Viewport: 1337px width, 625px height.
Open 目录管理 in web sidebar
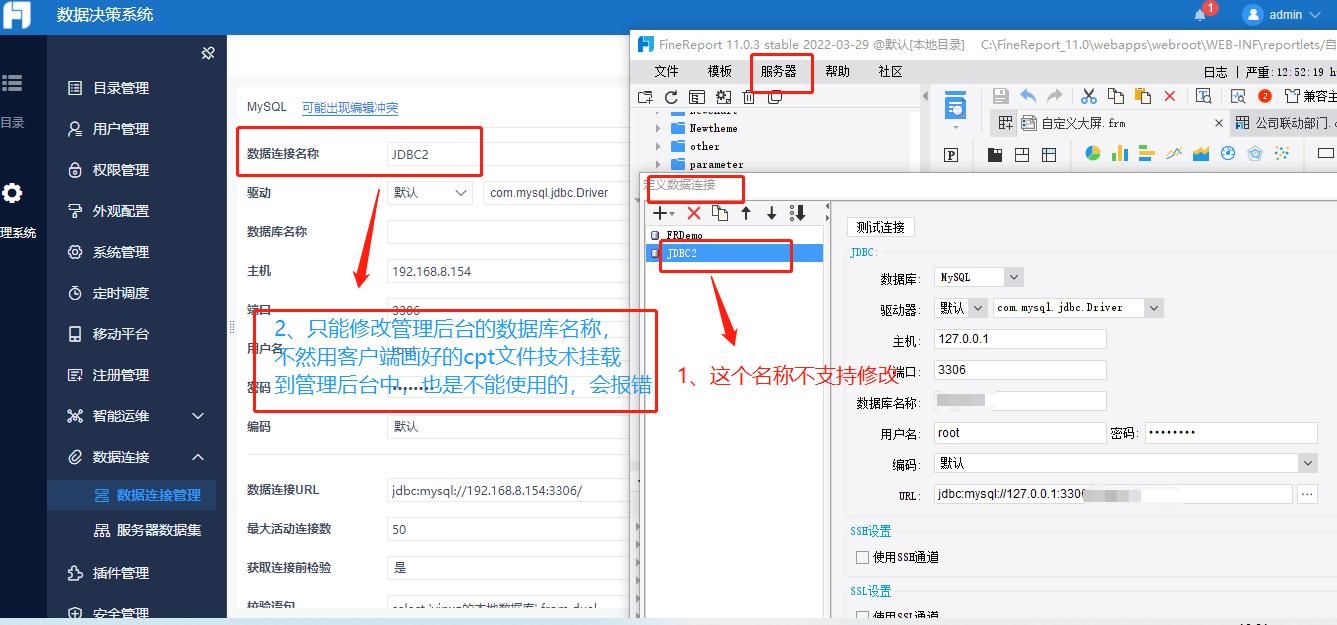[x=120, y=88]
